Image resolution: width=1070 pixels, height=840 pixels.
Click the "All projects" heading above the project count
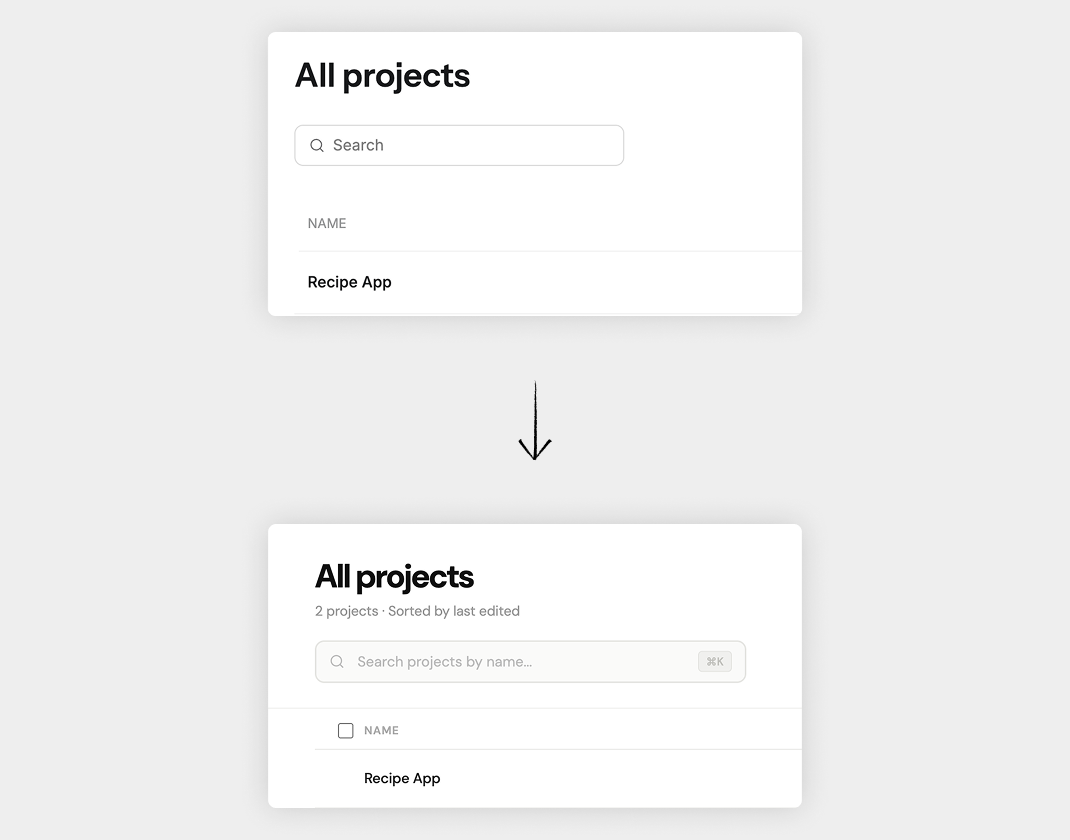click(x=394, y=576)
